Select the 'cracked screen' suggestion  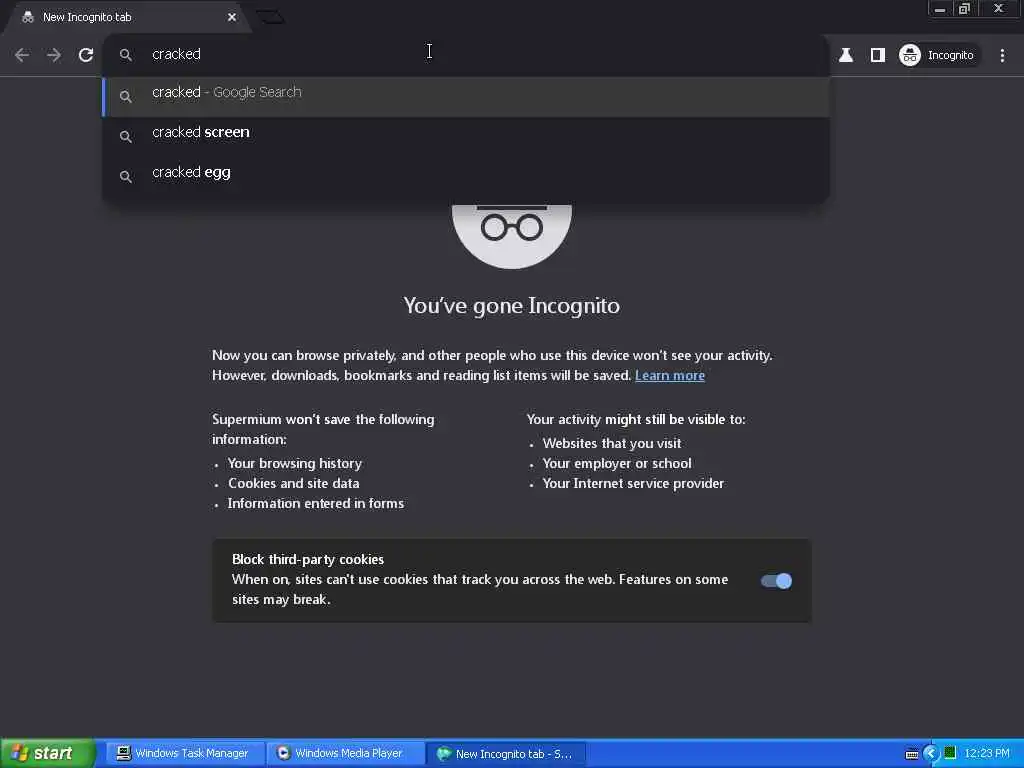pos(466,136)
